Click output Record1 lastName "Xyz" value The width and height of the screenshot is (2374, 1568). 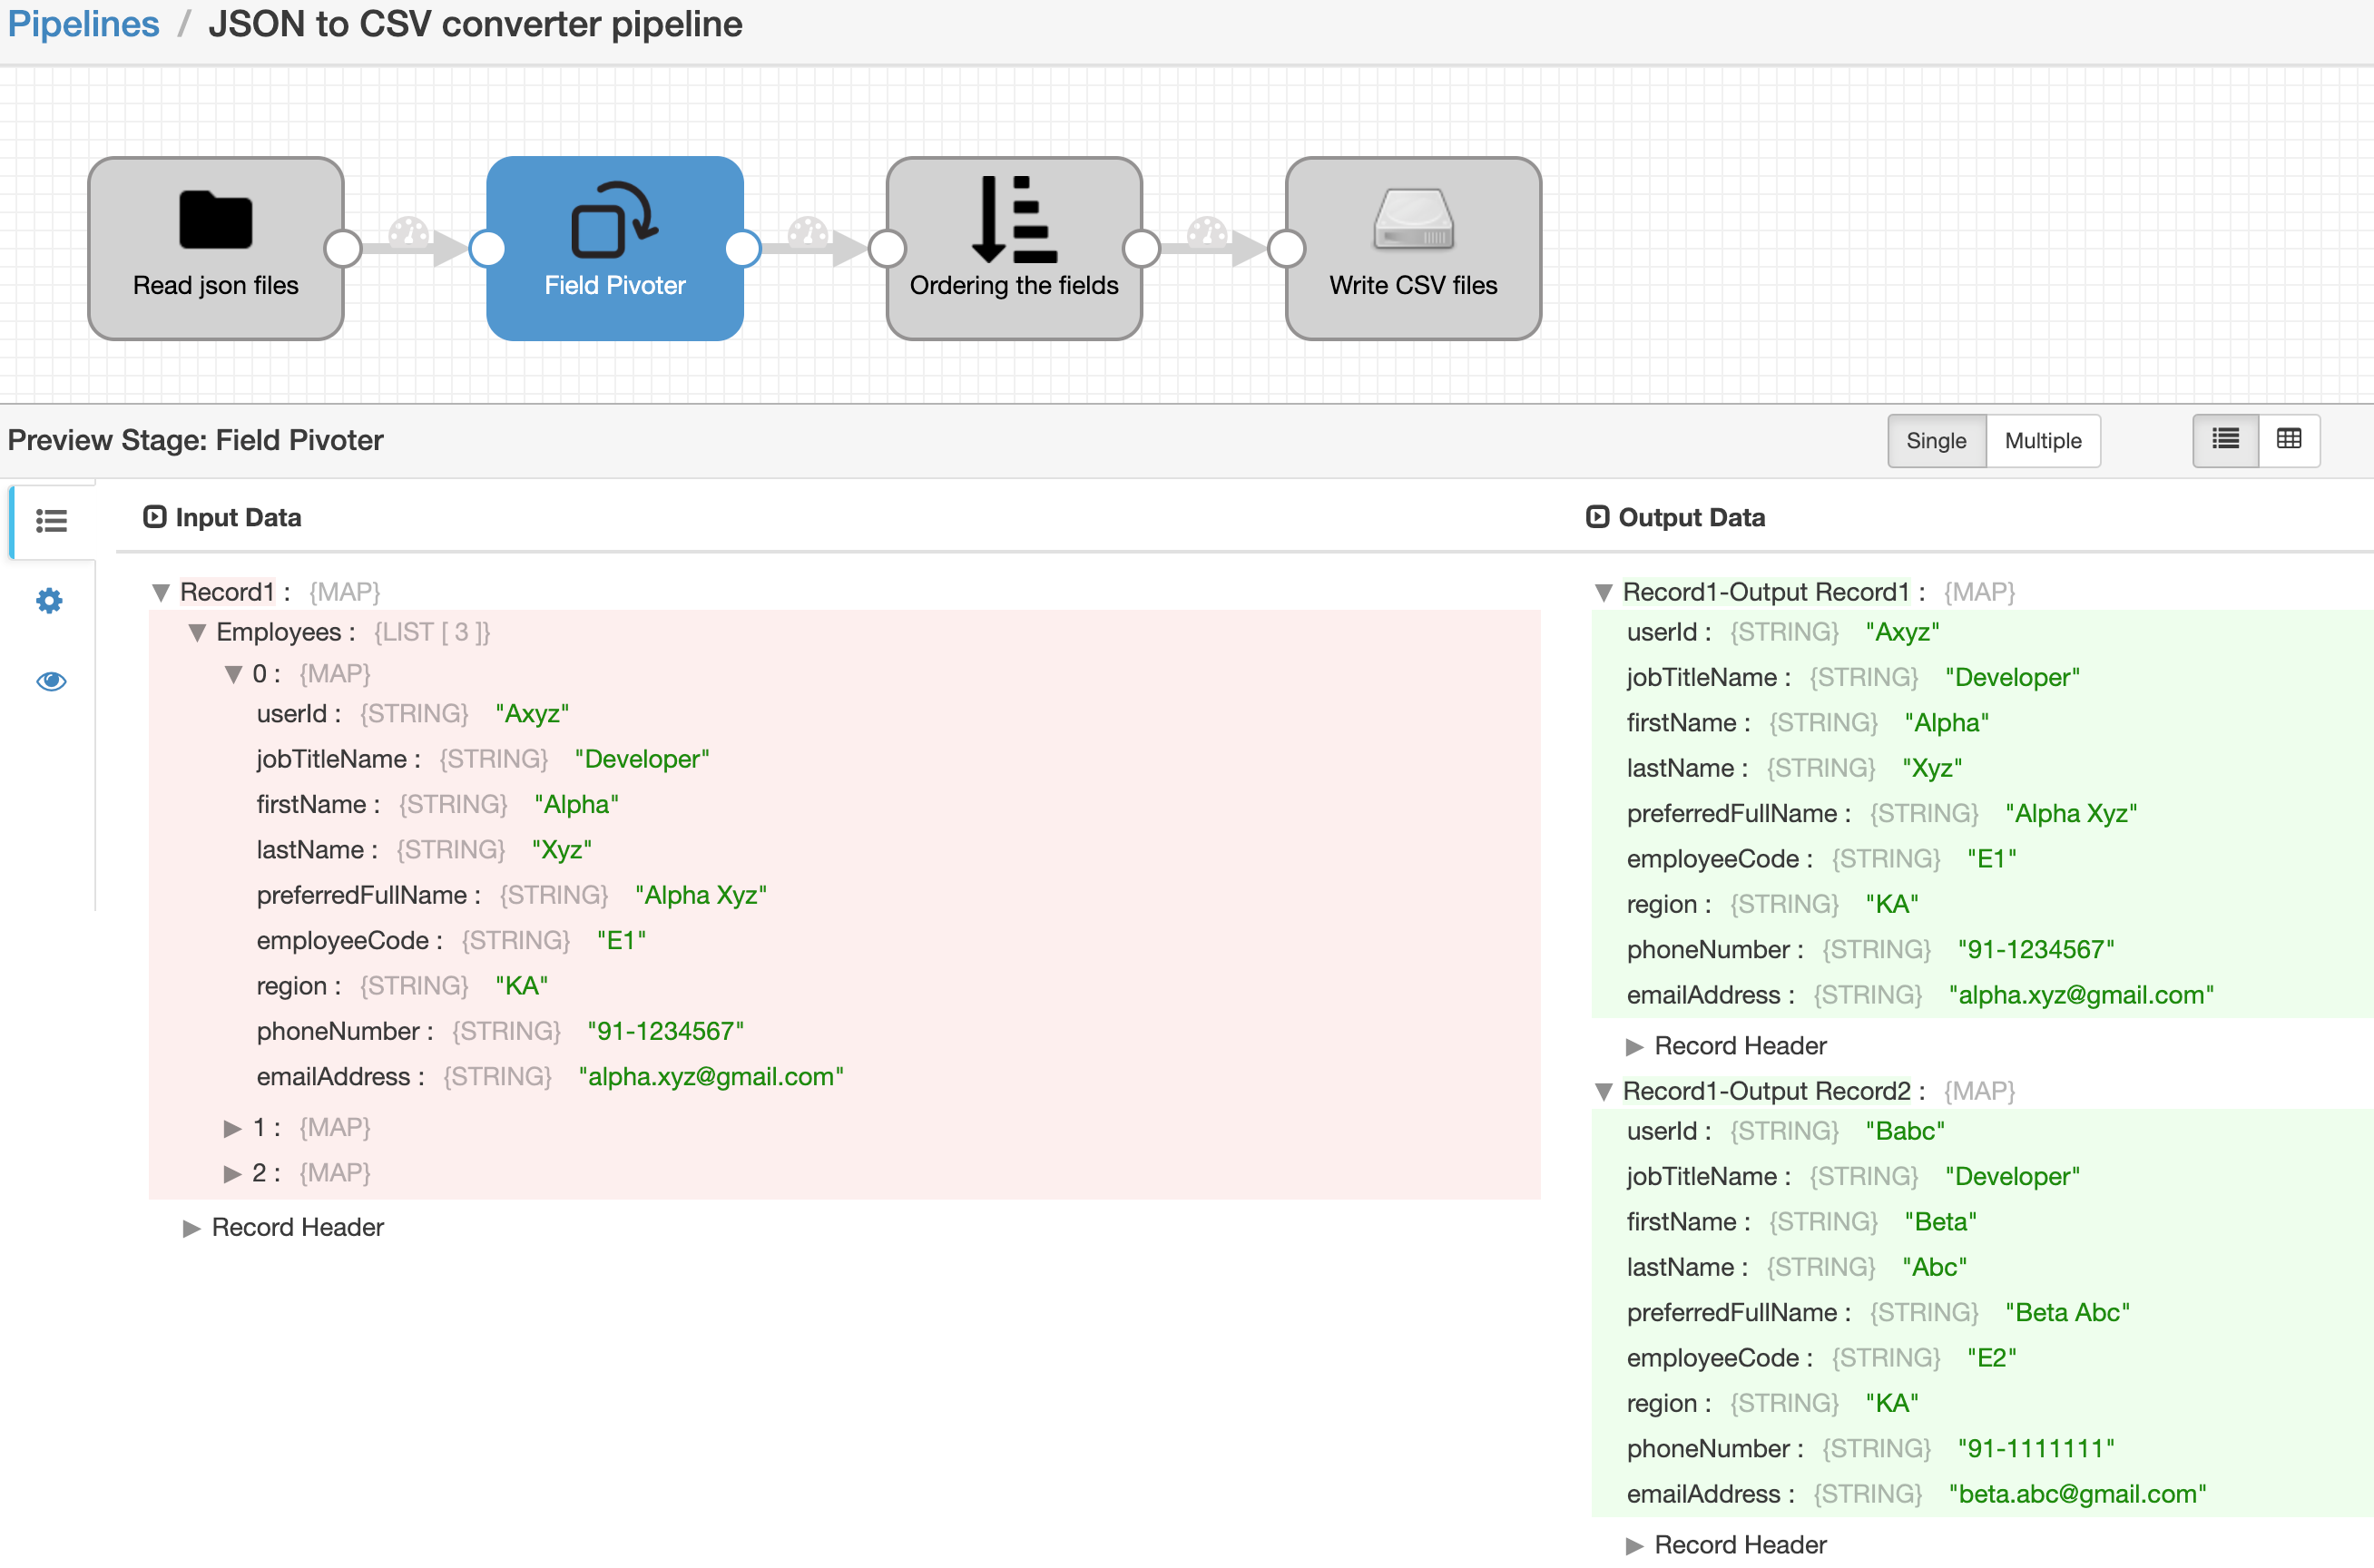click(x=1932, y=768)
